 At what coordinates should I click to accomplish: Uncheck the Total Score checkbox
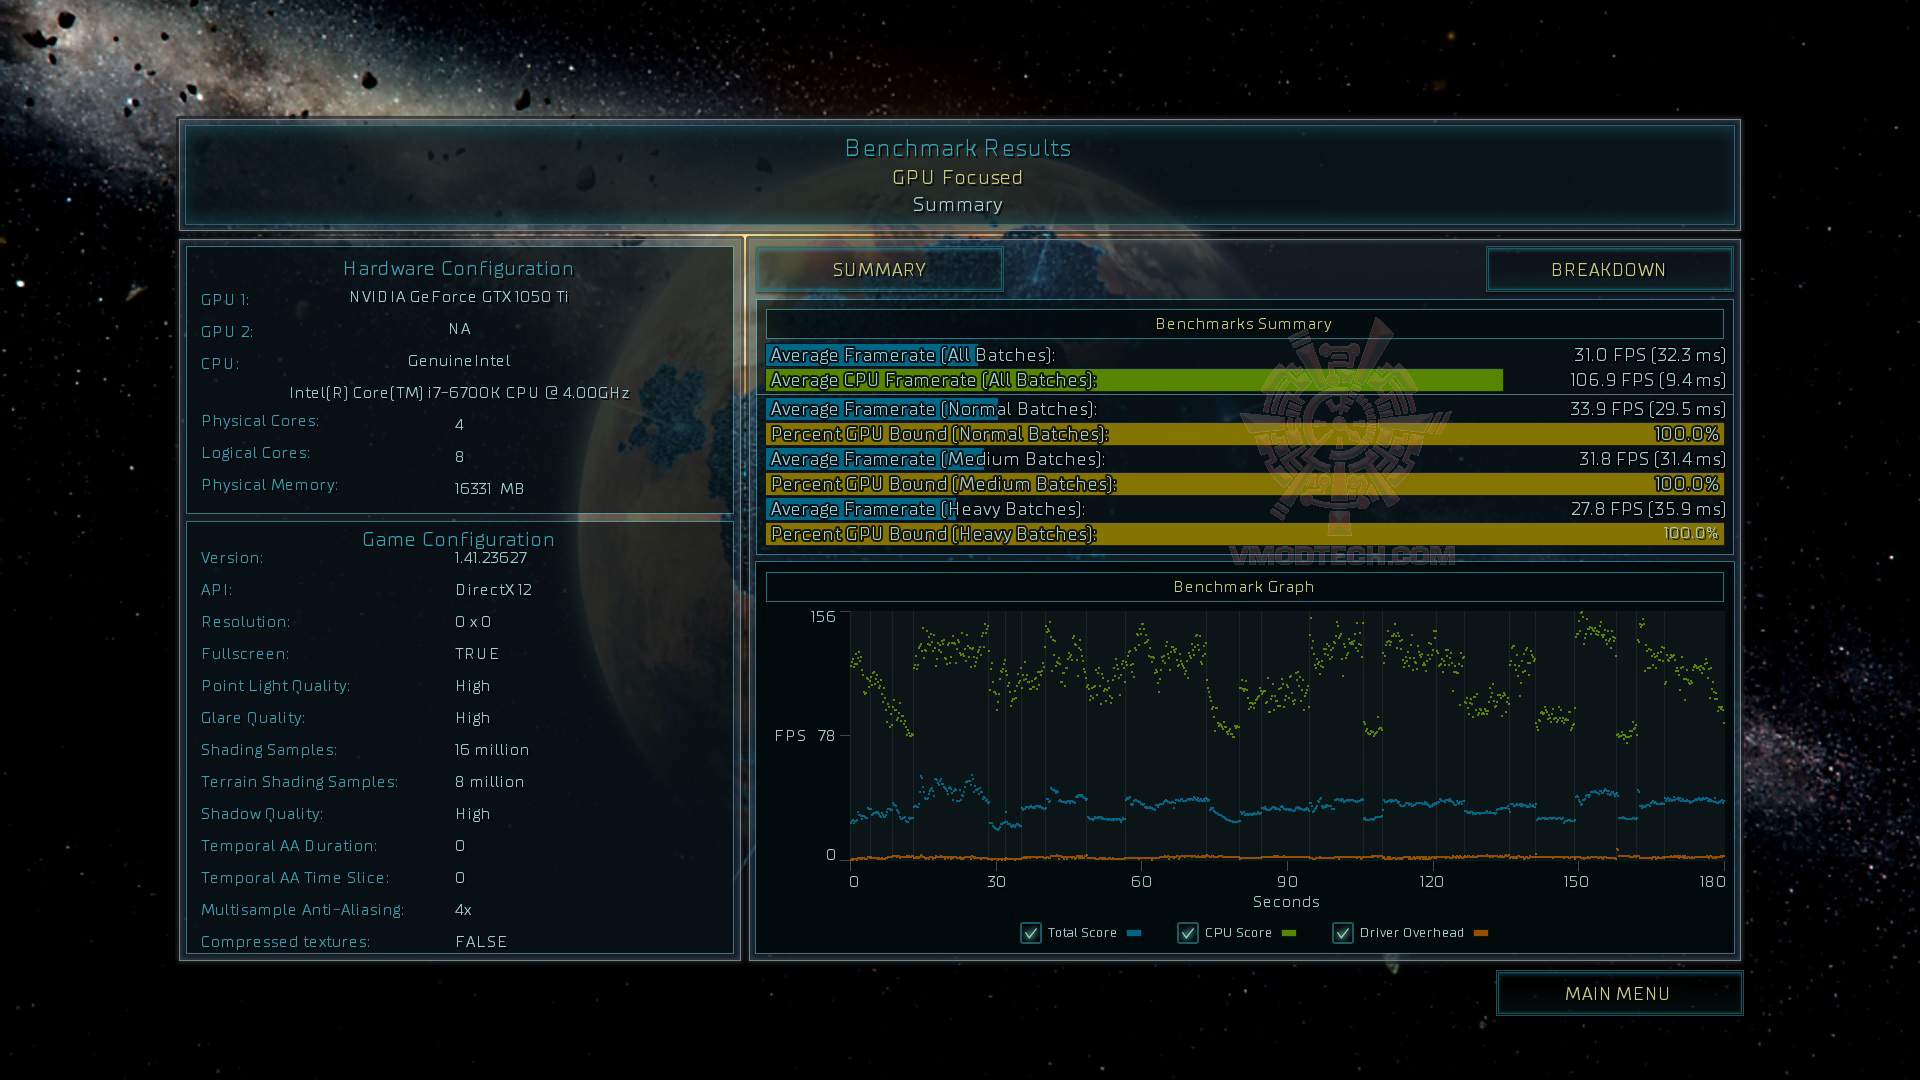coord(1031,933)
